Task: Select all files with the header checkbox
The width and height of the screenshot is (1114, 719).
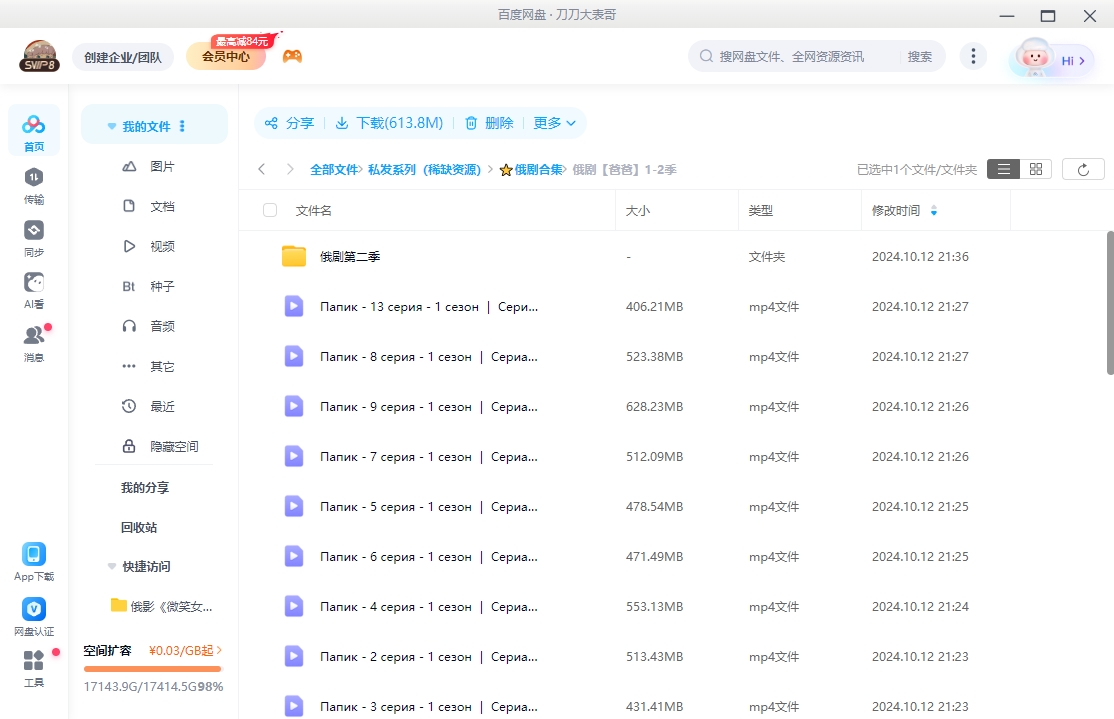Action: click(268, 210)
